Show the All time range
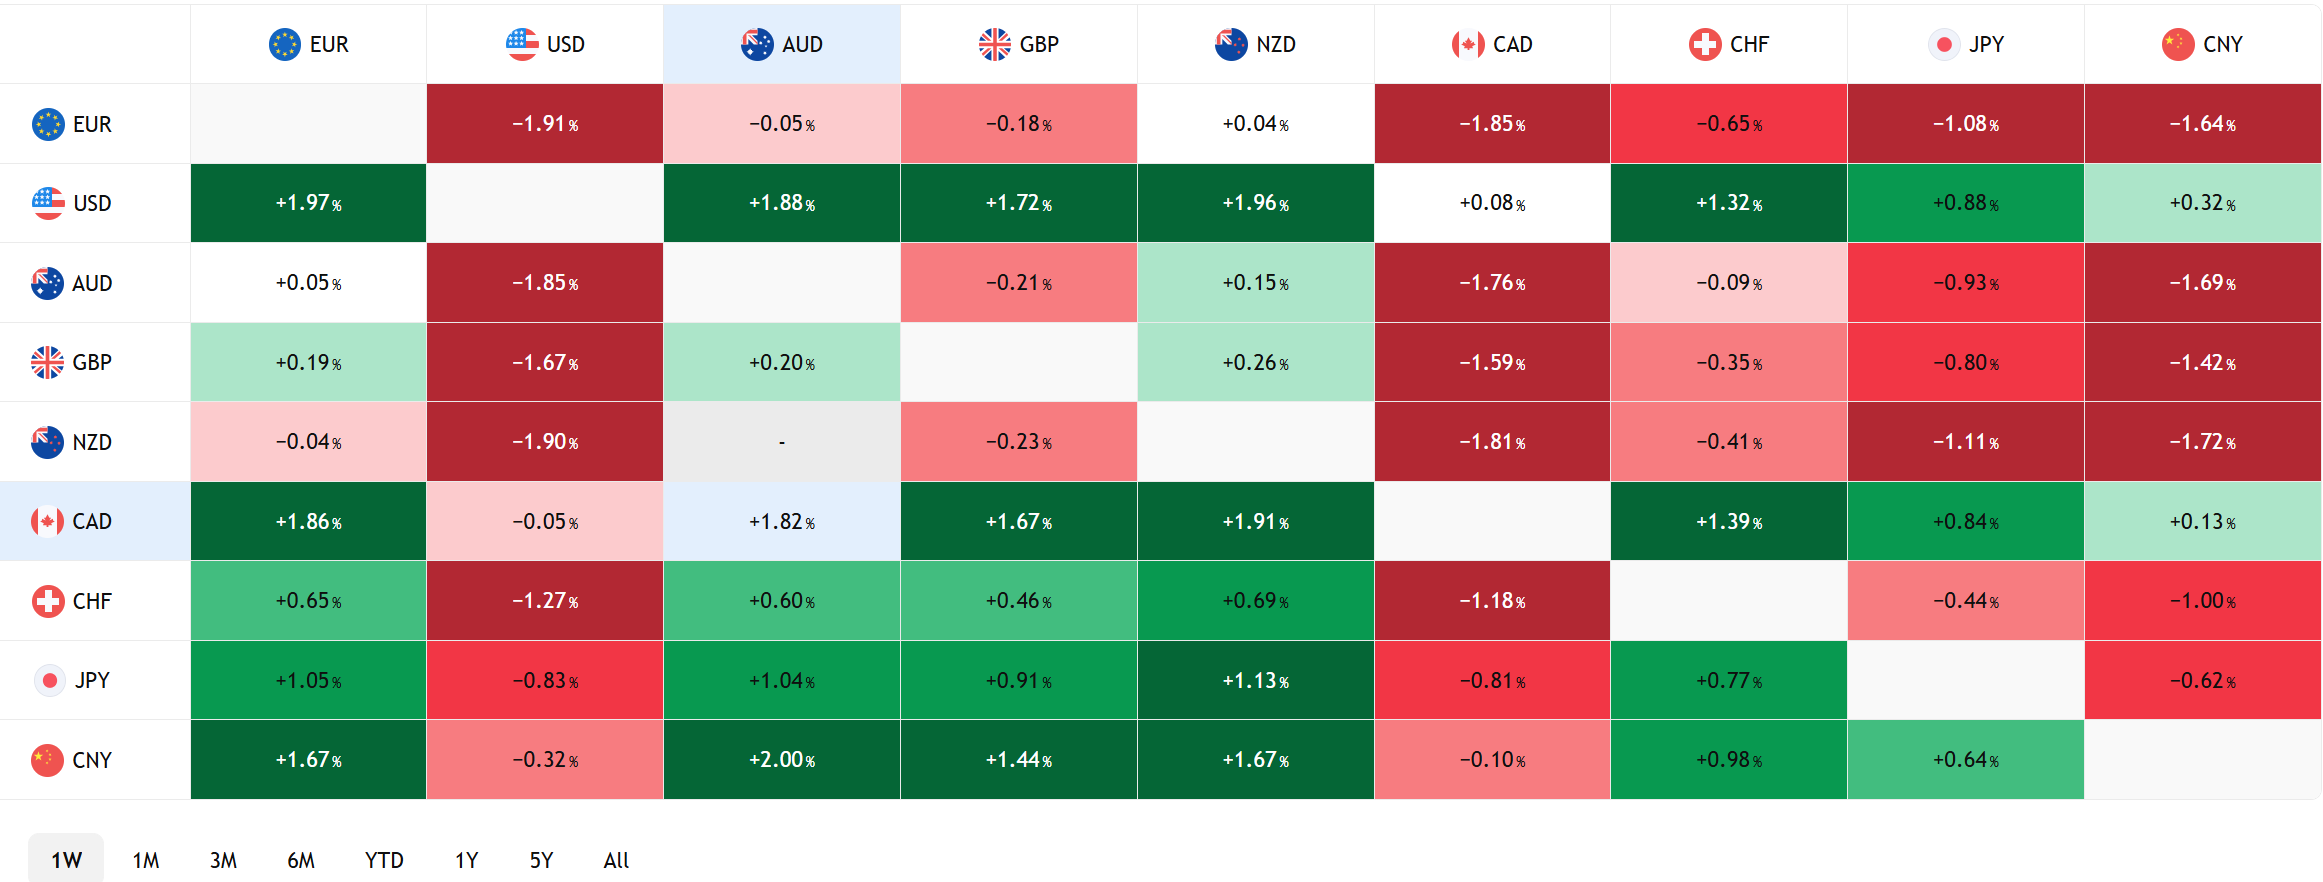 pos(616,860)
